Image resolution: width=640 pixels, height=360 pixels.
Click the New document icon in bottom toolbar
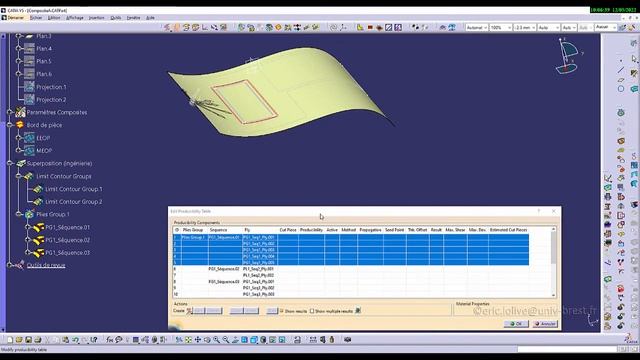point(10,340)
